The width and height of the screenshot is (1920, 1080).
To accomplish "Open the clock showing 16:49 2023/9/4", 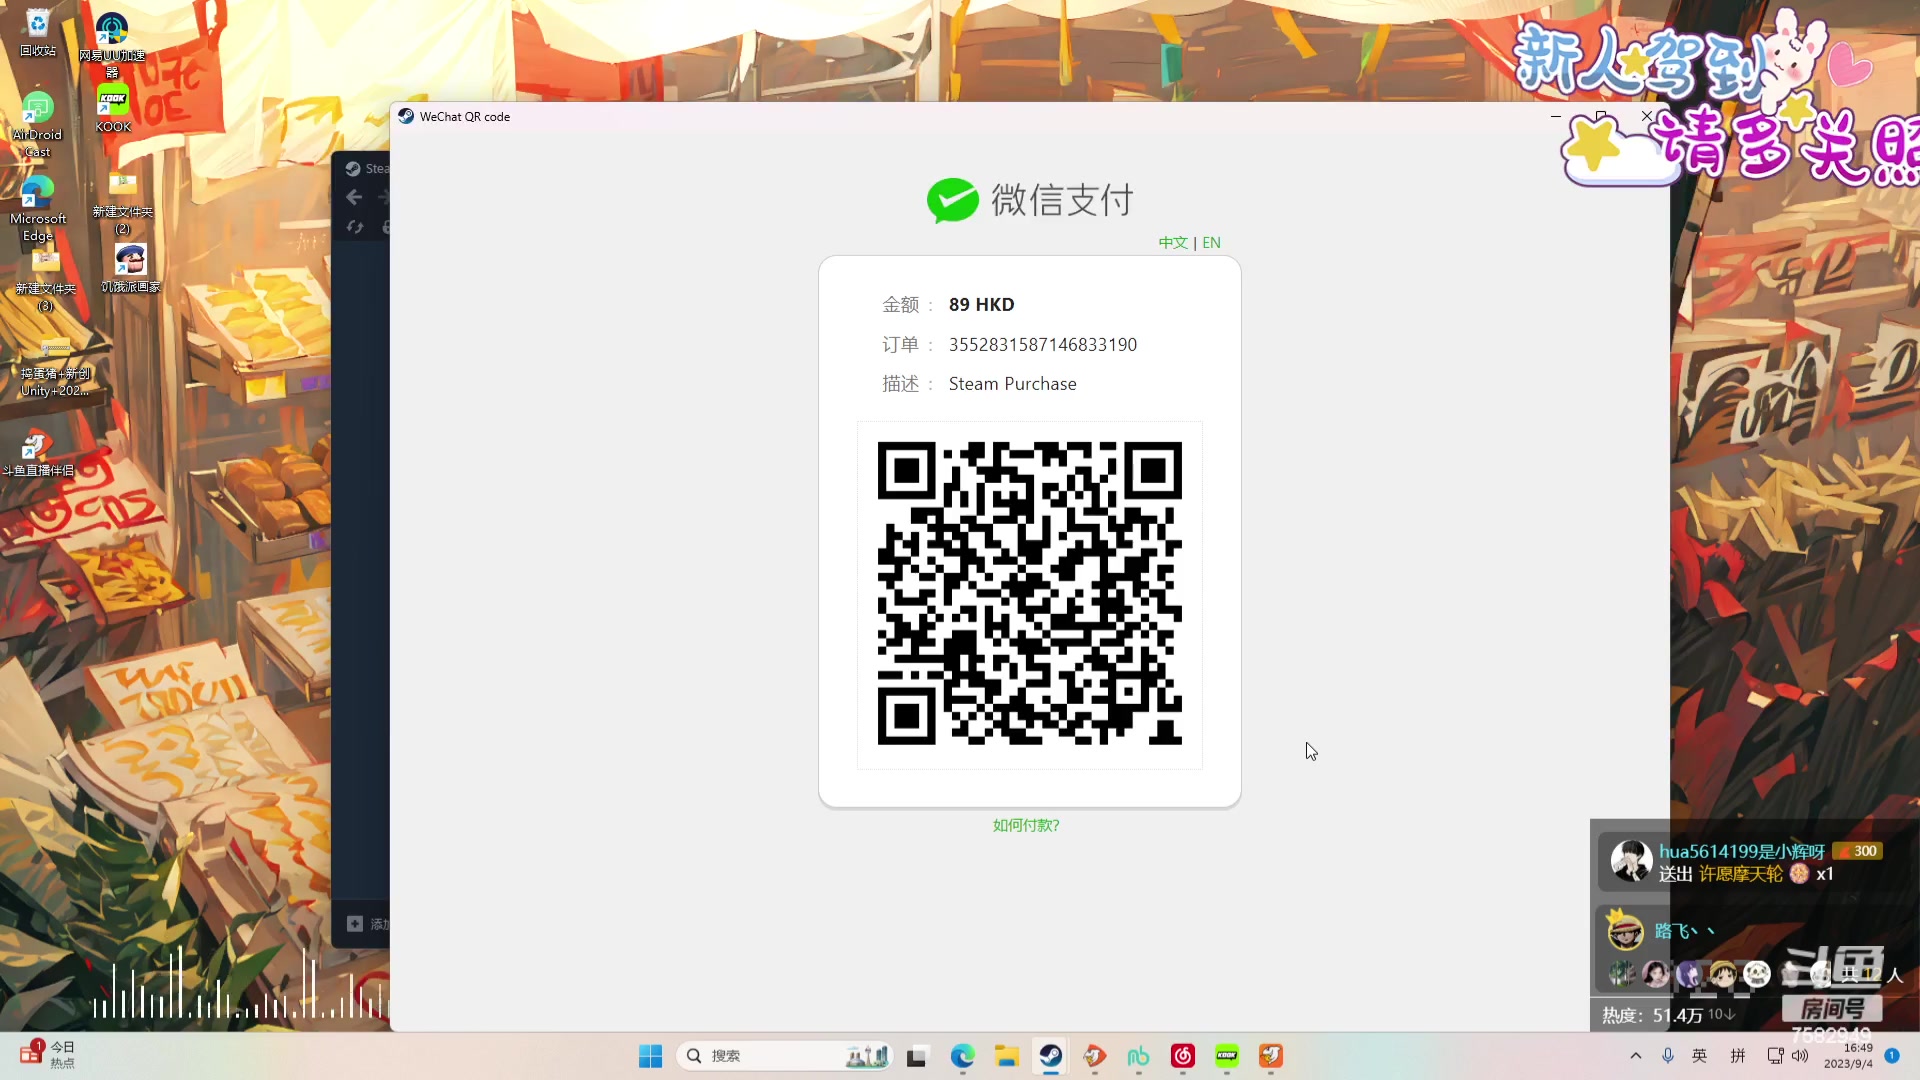I will click(x=1848, y=1056).
